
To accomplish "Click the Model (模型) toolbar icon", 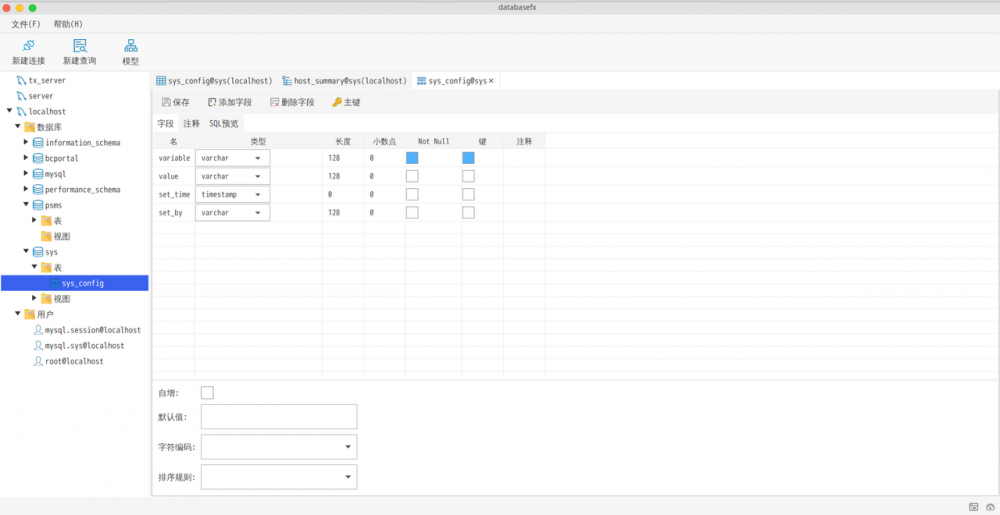I will pyautogui.click(x=131, y=45).
